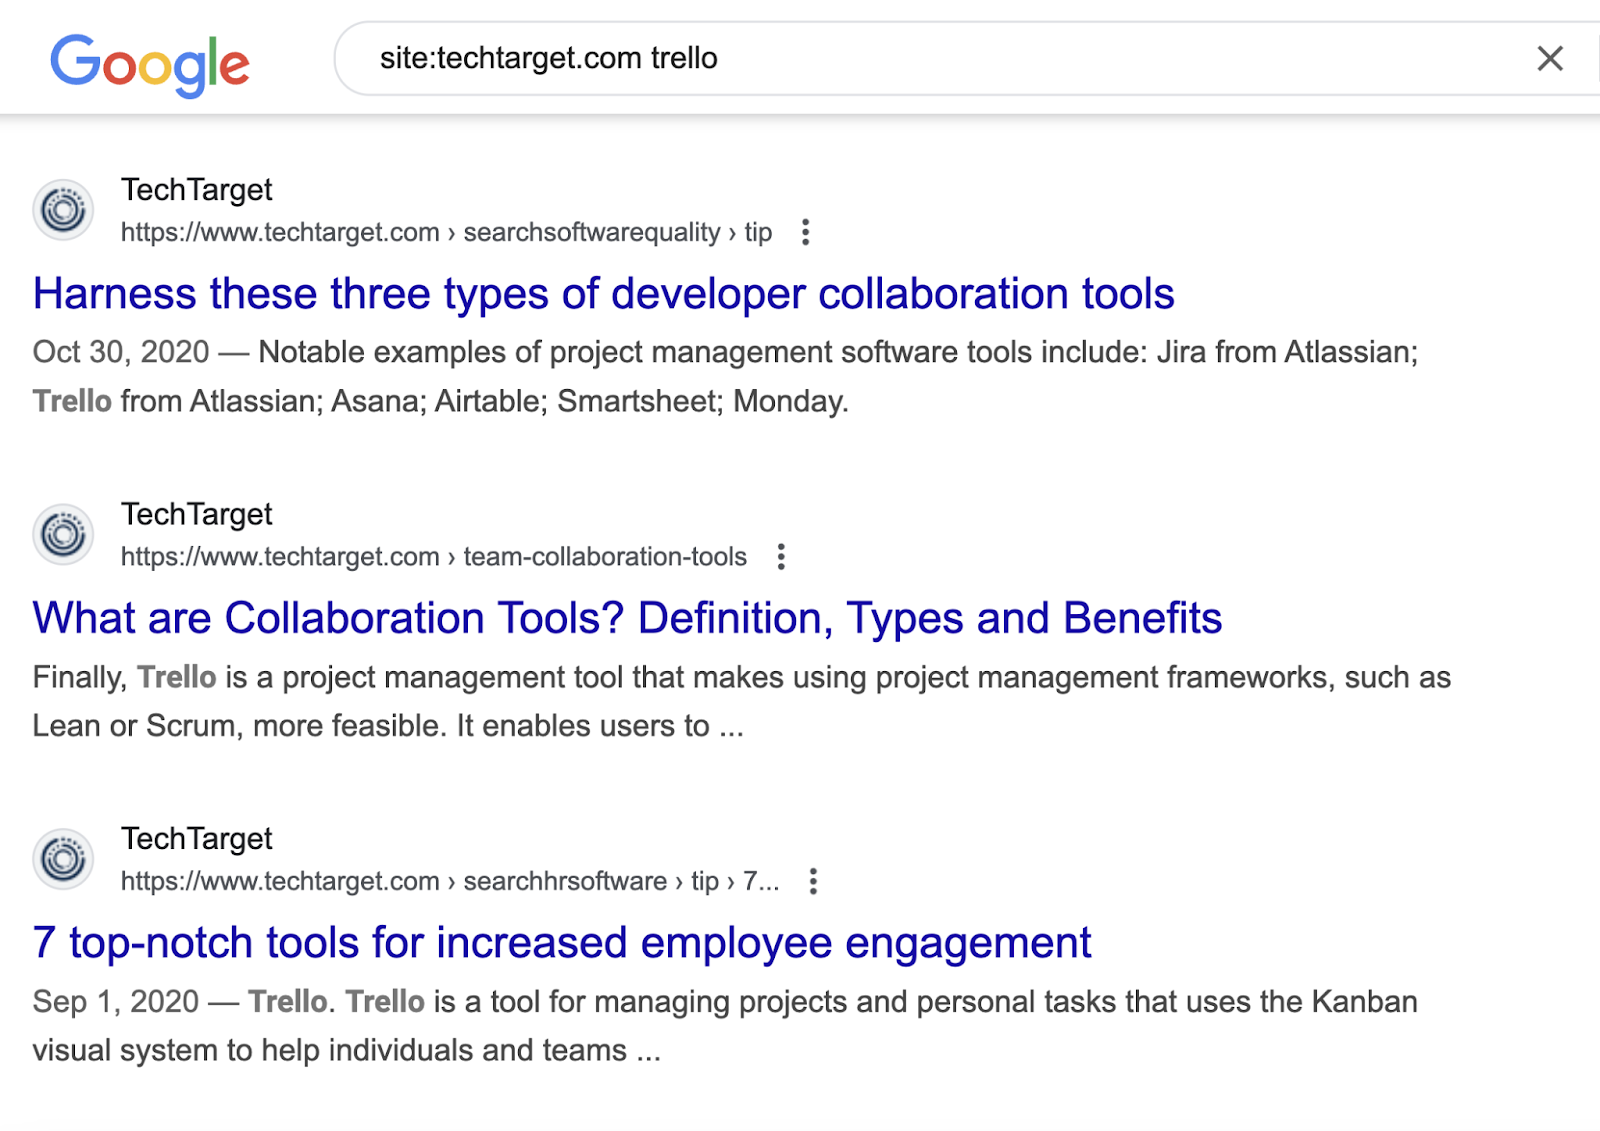Click TechTarget favicon beside developer collaboration result

coord(64,210)
